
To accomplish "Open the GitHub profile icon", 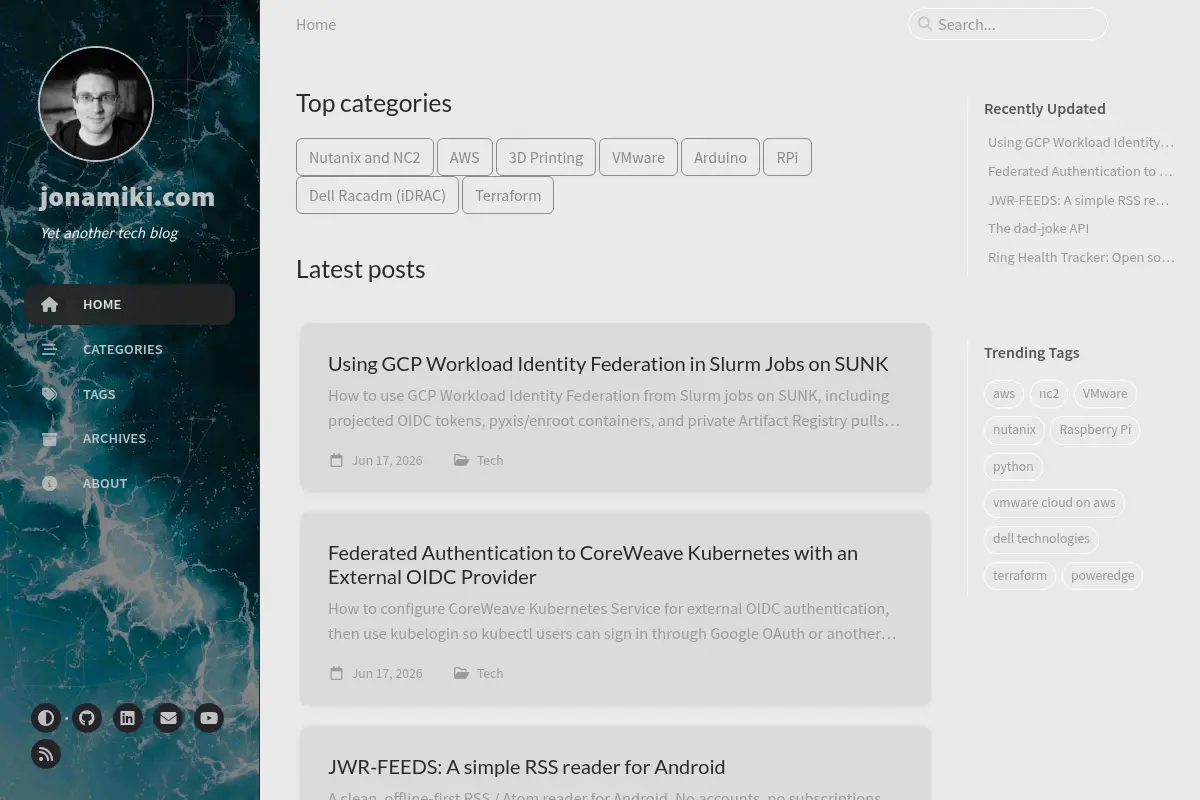I will [x=87, y=718].
